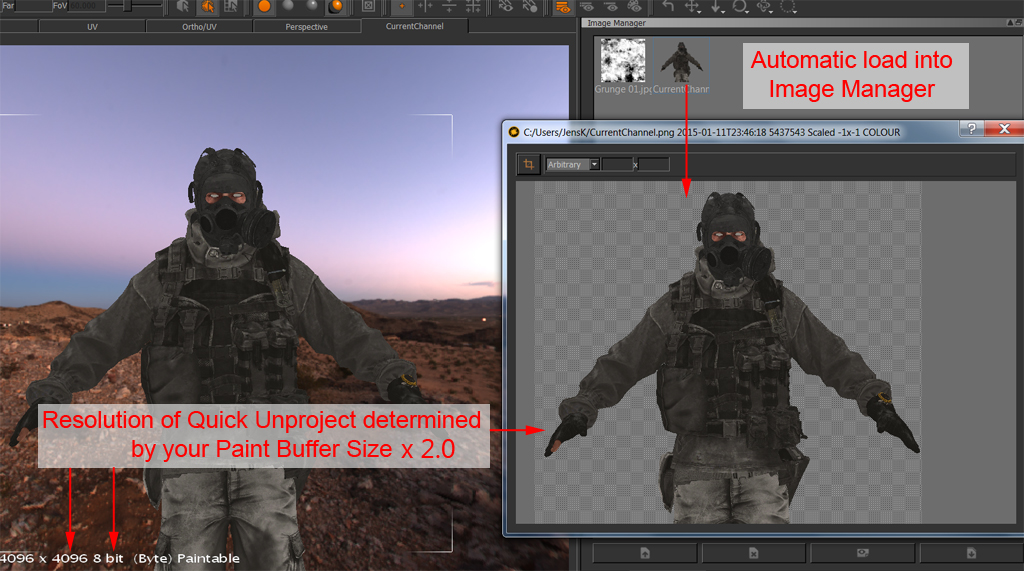Screen dimensions: 1024x571
Task: Click the undo curved arrow icon
Action: point(667,6)
